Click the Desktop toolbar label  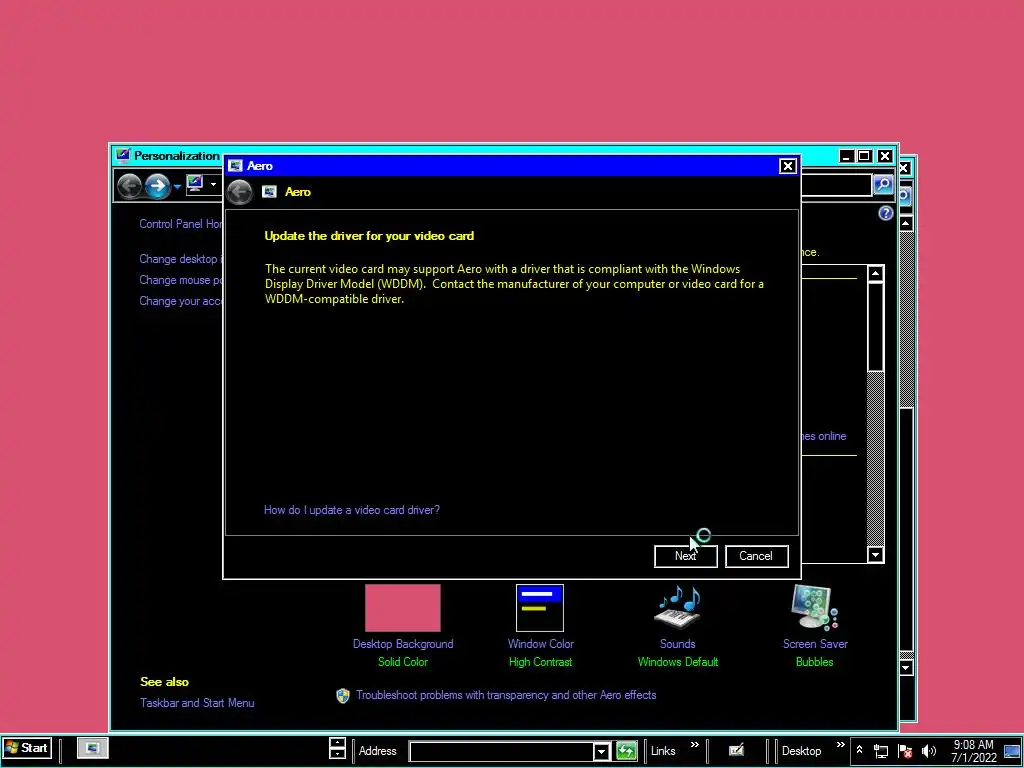[801, 751]
